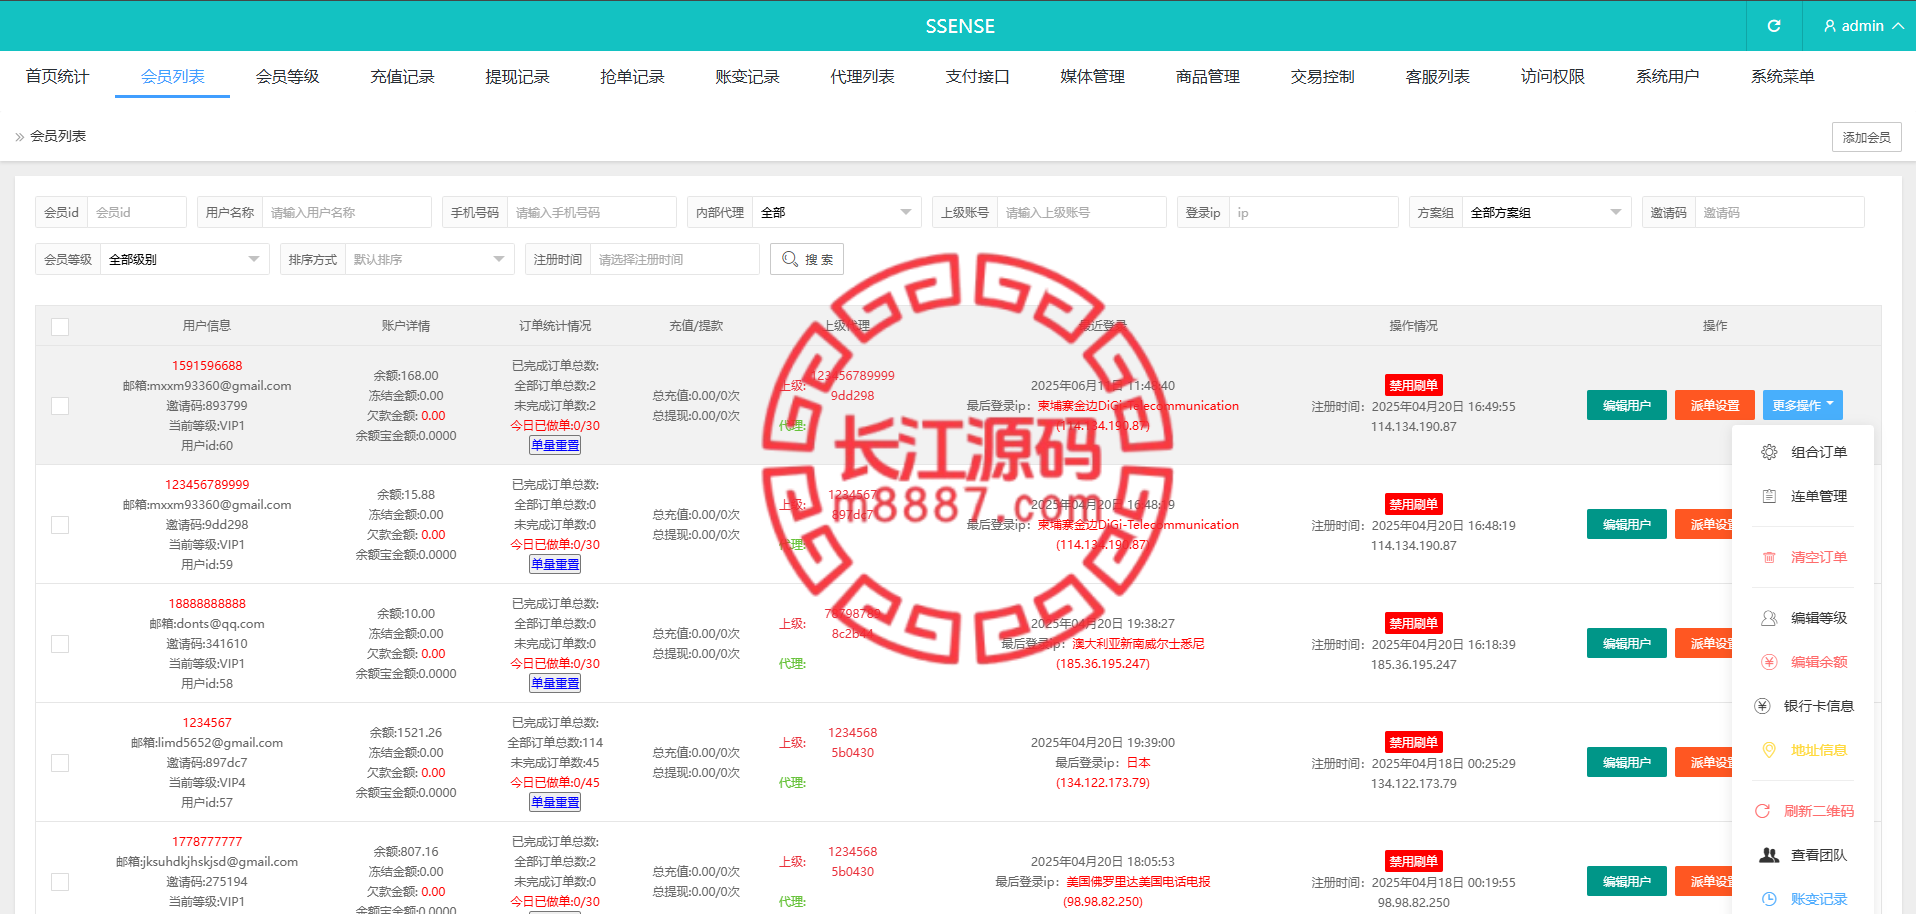Click into the 会员id input field
Screen dimensions: 1916x914
[x=137, y=212]
